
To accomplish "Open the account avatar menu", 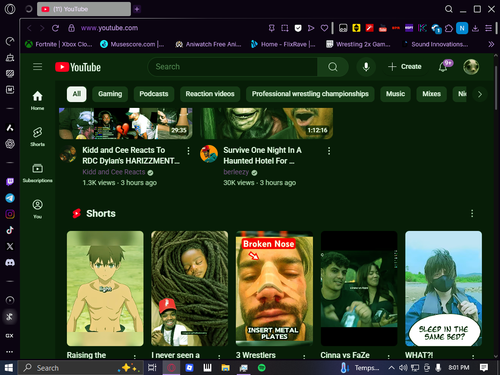I will (x=471, y=67).
